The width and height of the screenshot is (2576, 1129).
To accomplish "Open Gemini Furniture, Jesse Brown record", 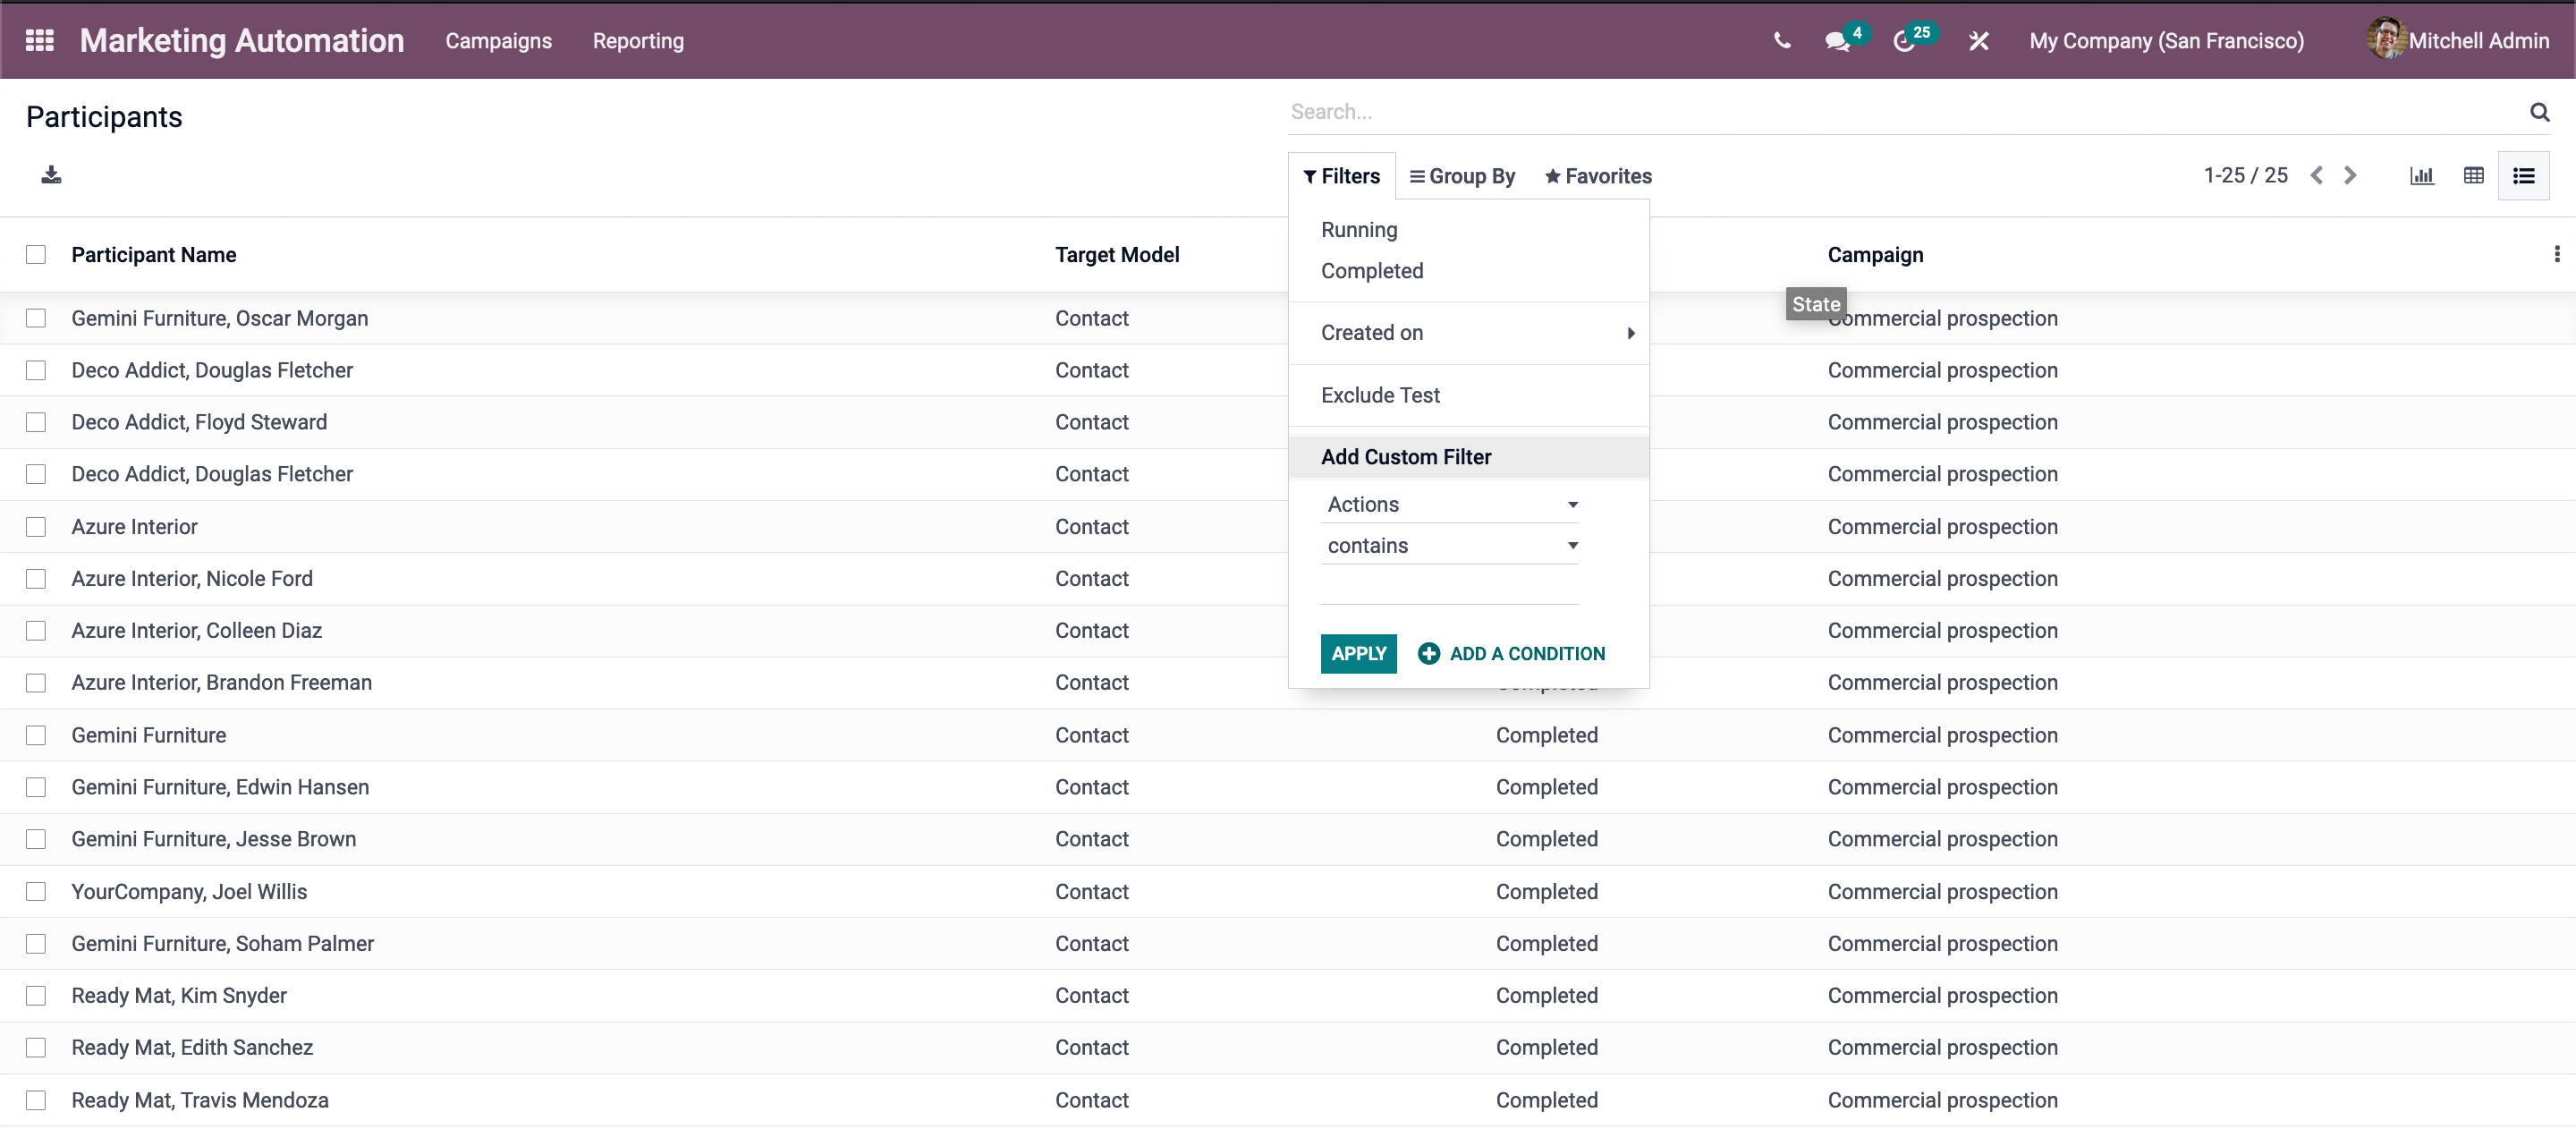I will 214,839.
